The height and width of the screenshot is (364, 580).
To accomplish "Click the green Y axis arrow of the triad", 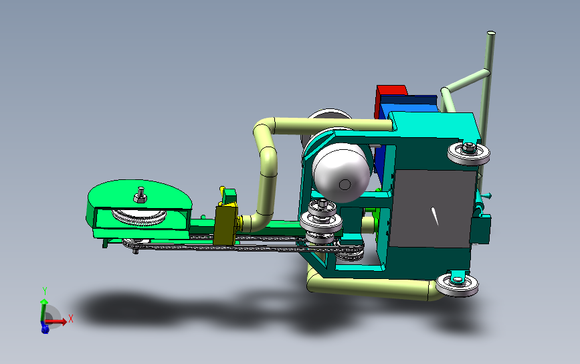I will coord(44,310).
